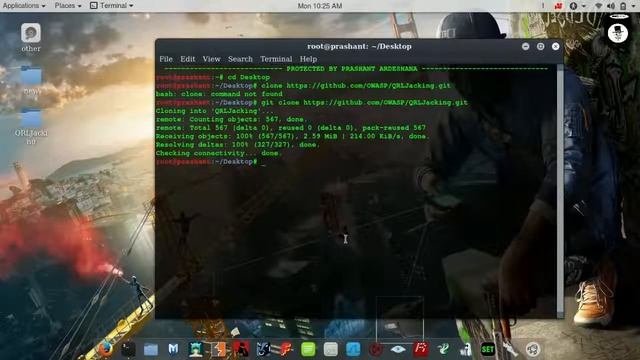Screen dimensions: 640x360
Task: Click 'PROTECTED BY PRASHANT ARDESHANA' banner text
Action: click(352, 69)
